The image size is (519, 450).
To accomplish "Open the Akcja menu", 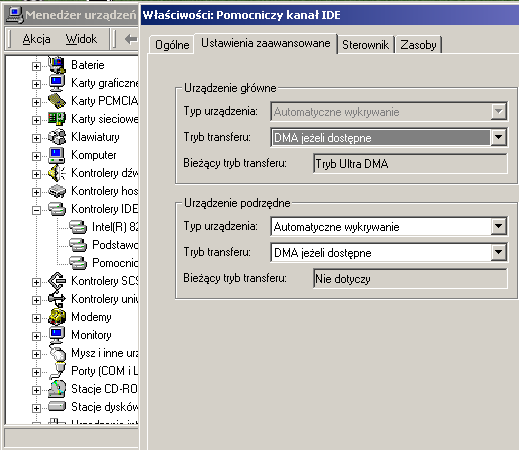I will (x=37, y=39).
